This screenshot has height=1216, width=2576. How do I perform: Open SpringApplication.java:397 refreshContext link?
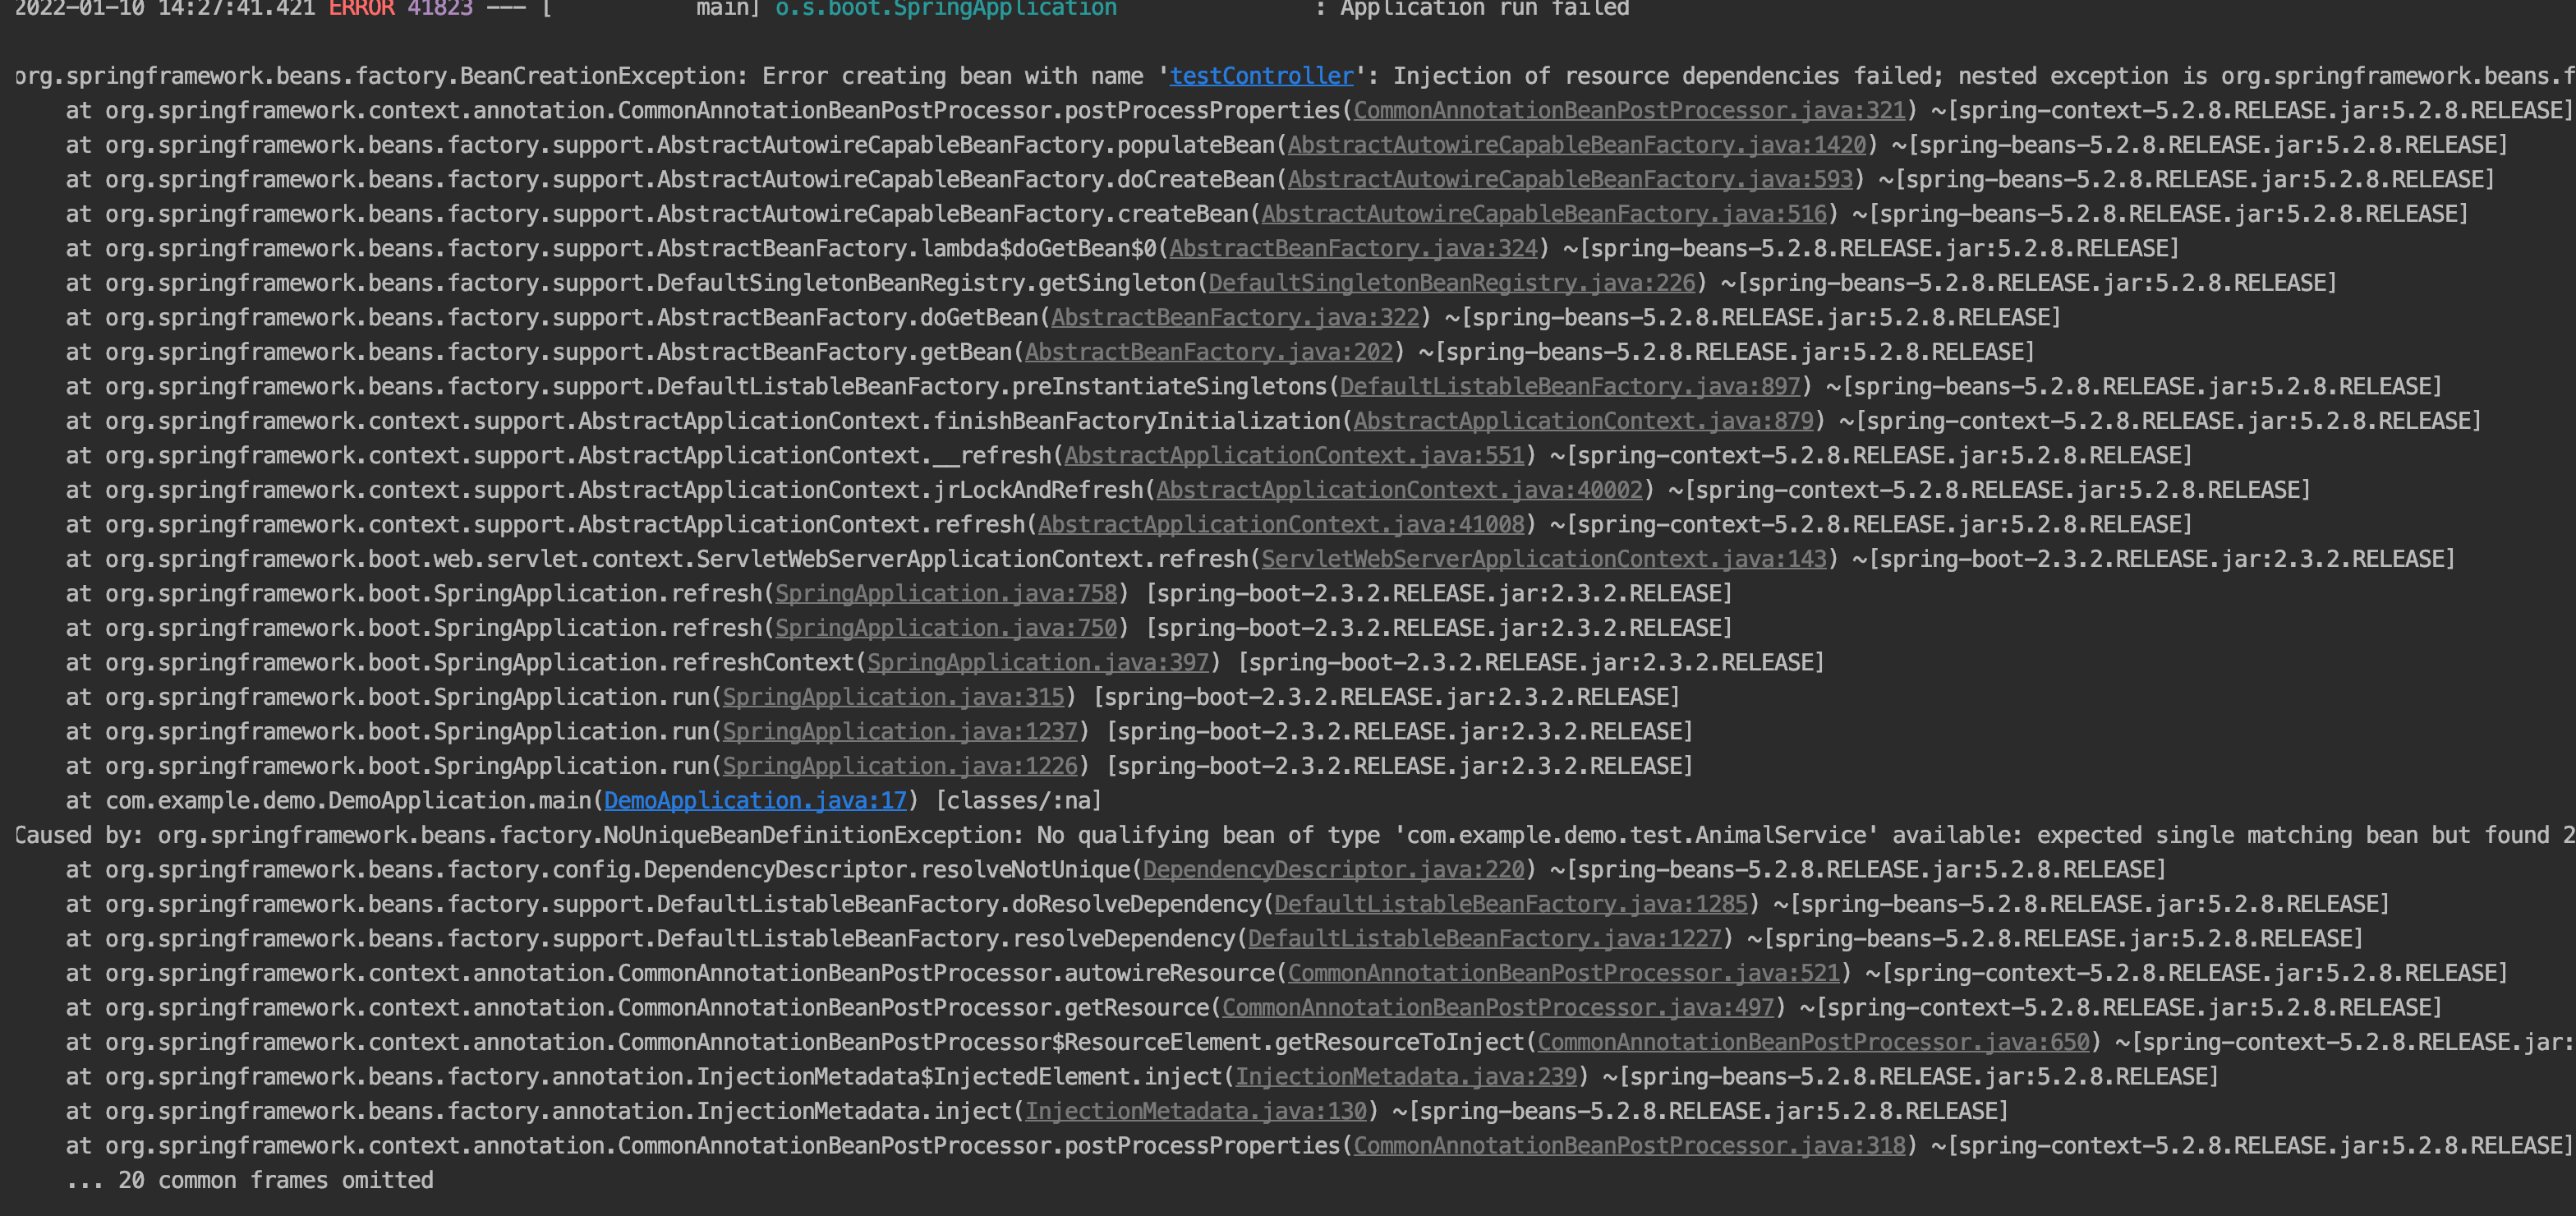[x=1038, y=662]
